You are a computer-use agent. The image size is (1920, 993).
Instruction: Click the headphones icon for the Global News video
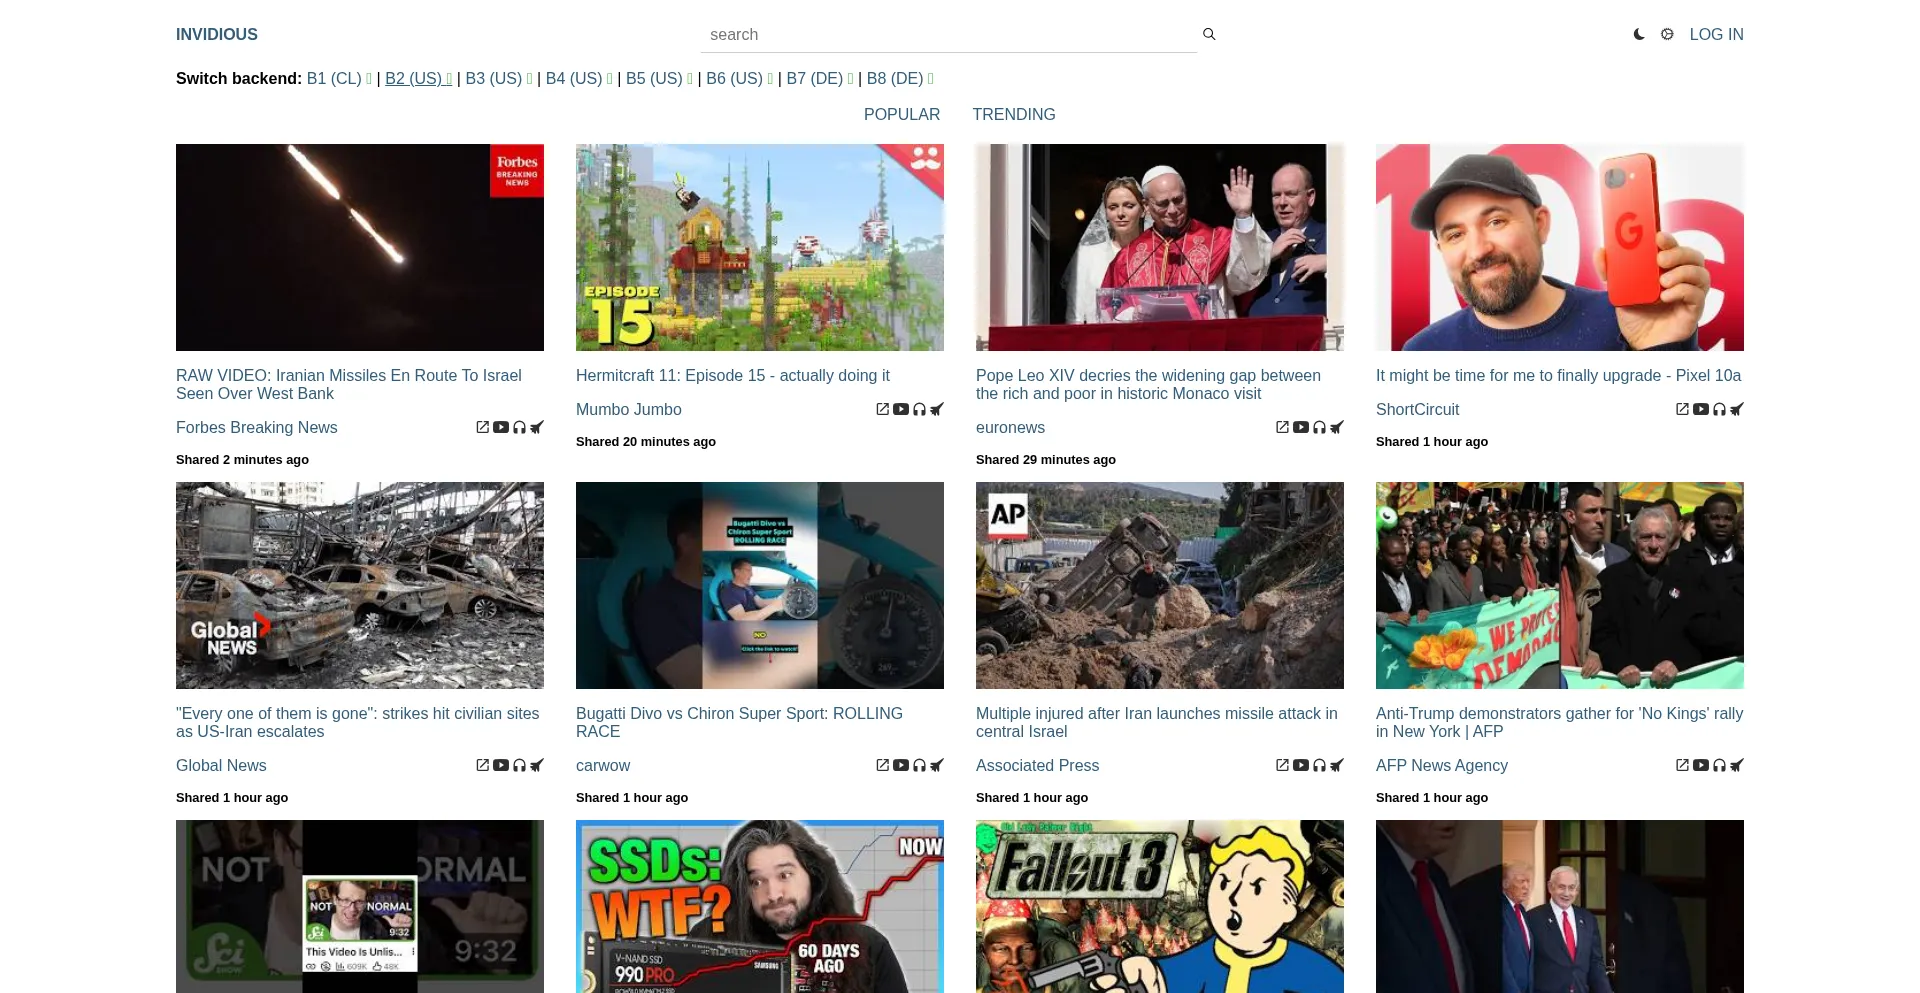tap(519, 765)
